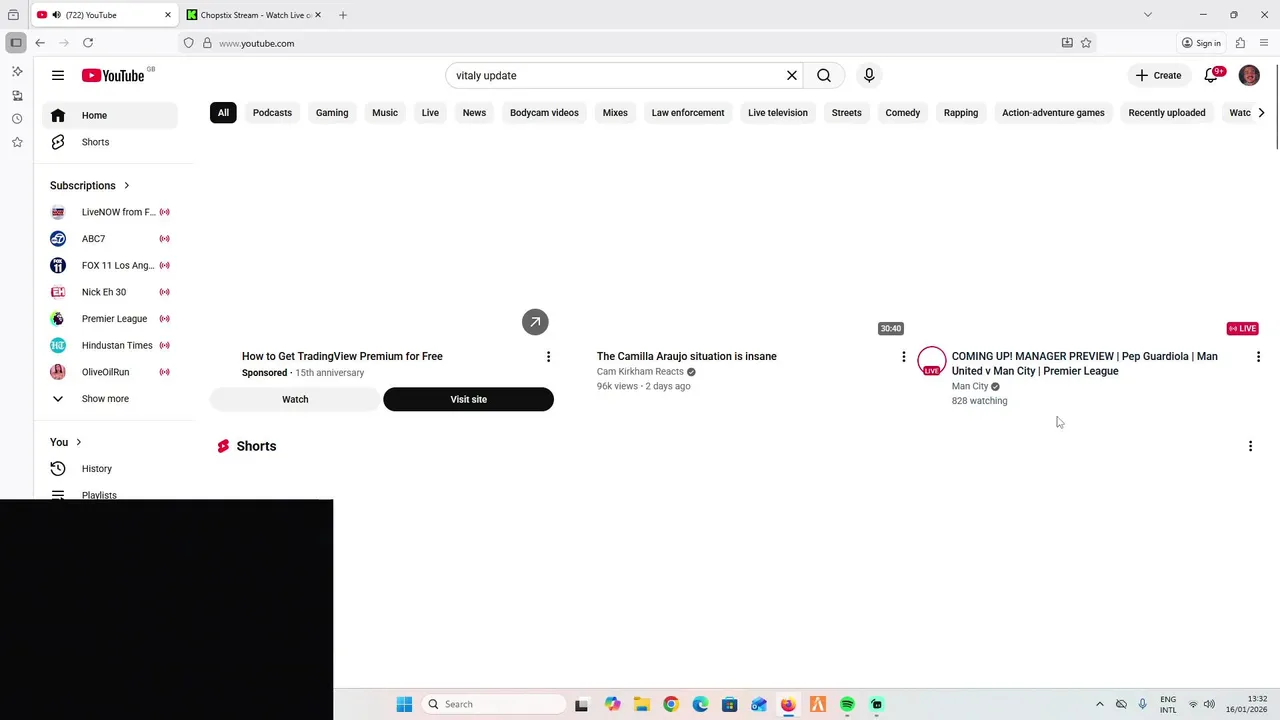1280x720 pixels.
Task: Open YouTube notifications bell
Action: [x=1212, y=75]
